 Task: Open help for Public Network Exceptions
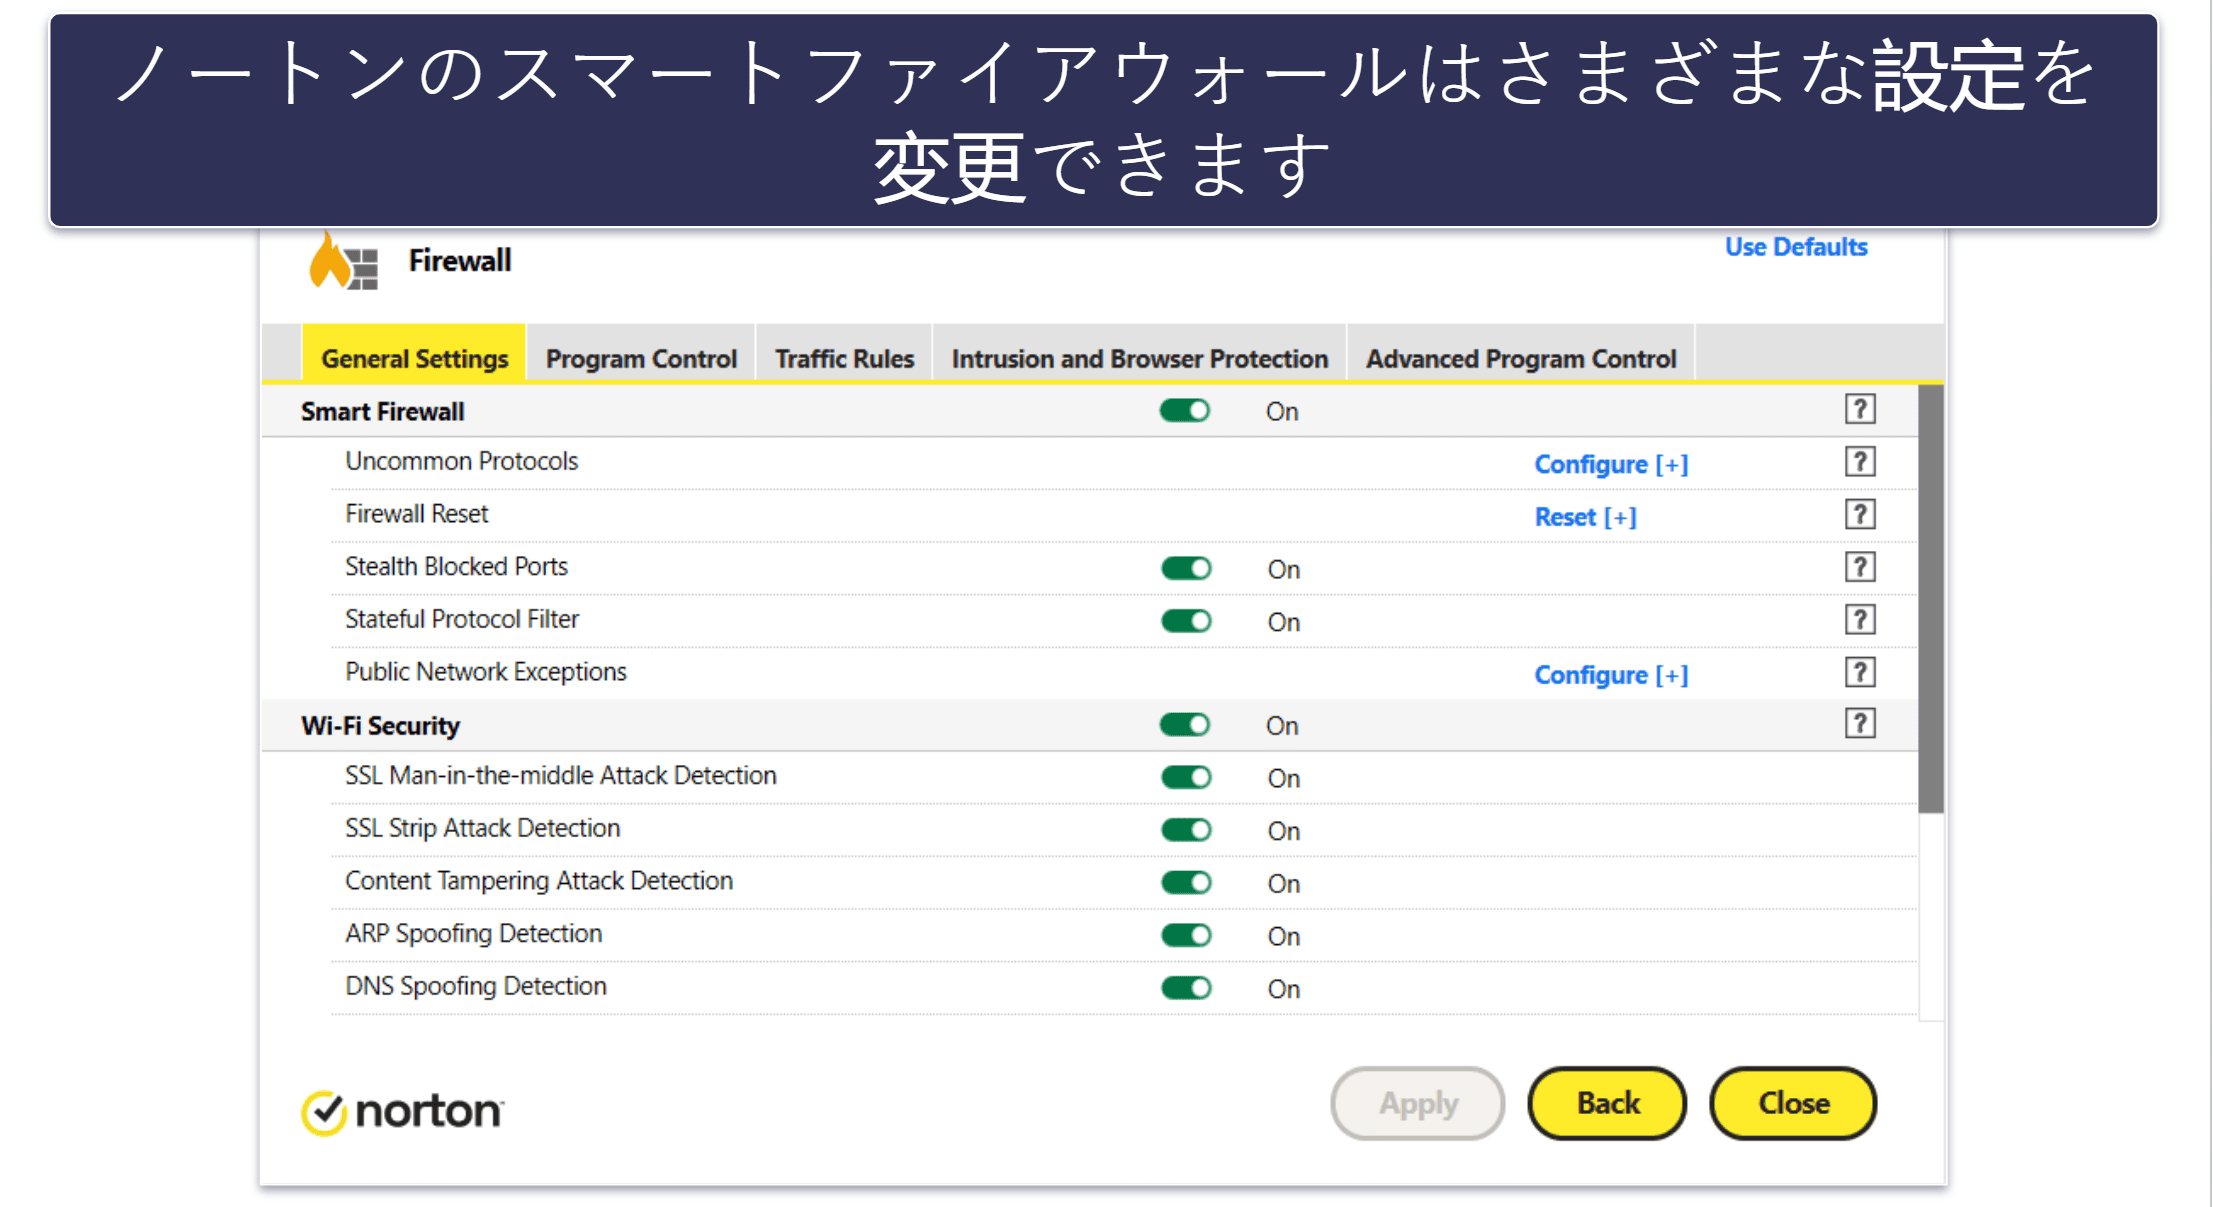[1859, 672]
